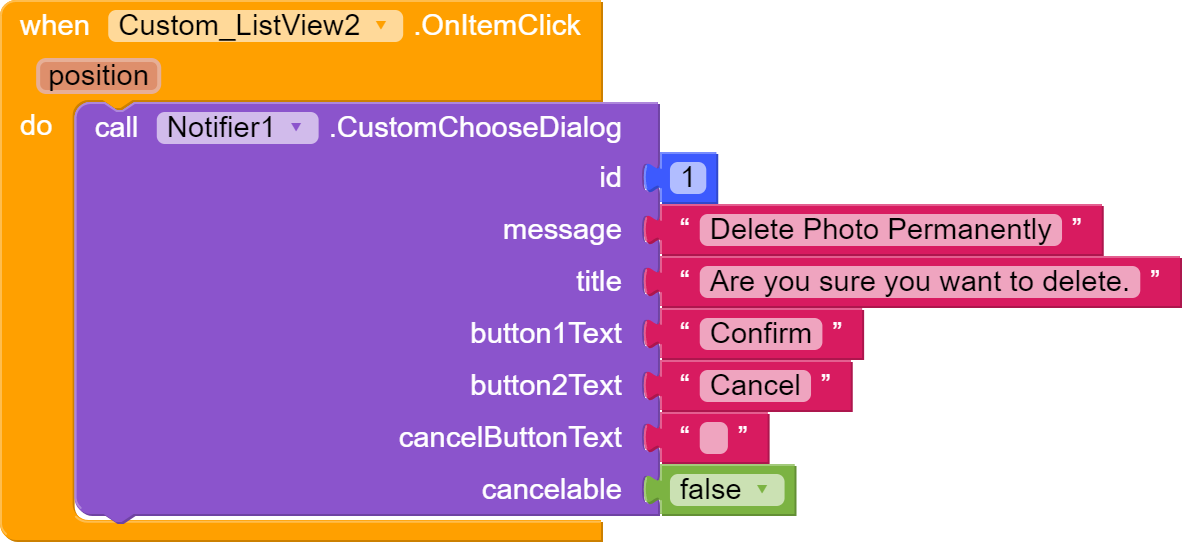Open the Custom_ListView2 component dropdown

click(380, 26)
